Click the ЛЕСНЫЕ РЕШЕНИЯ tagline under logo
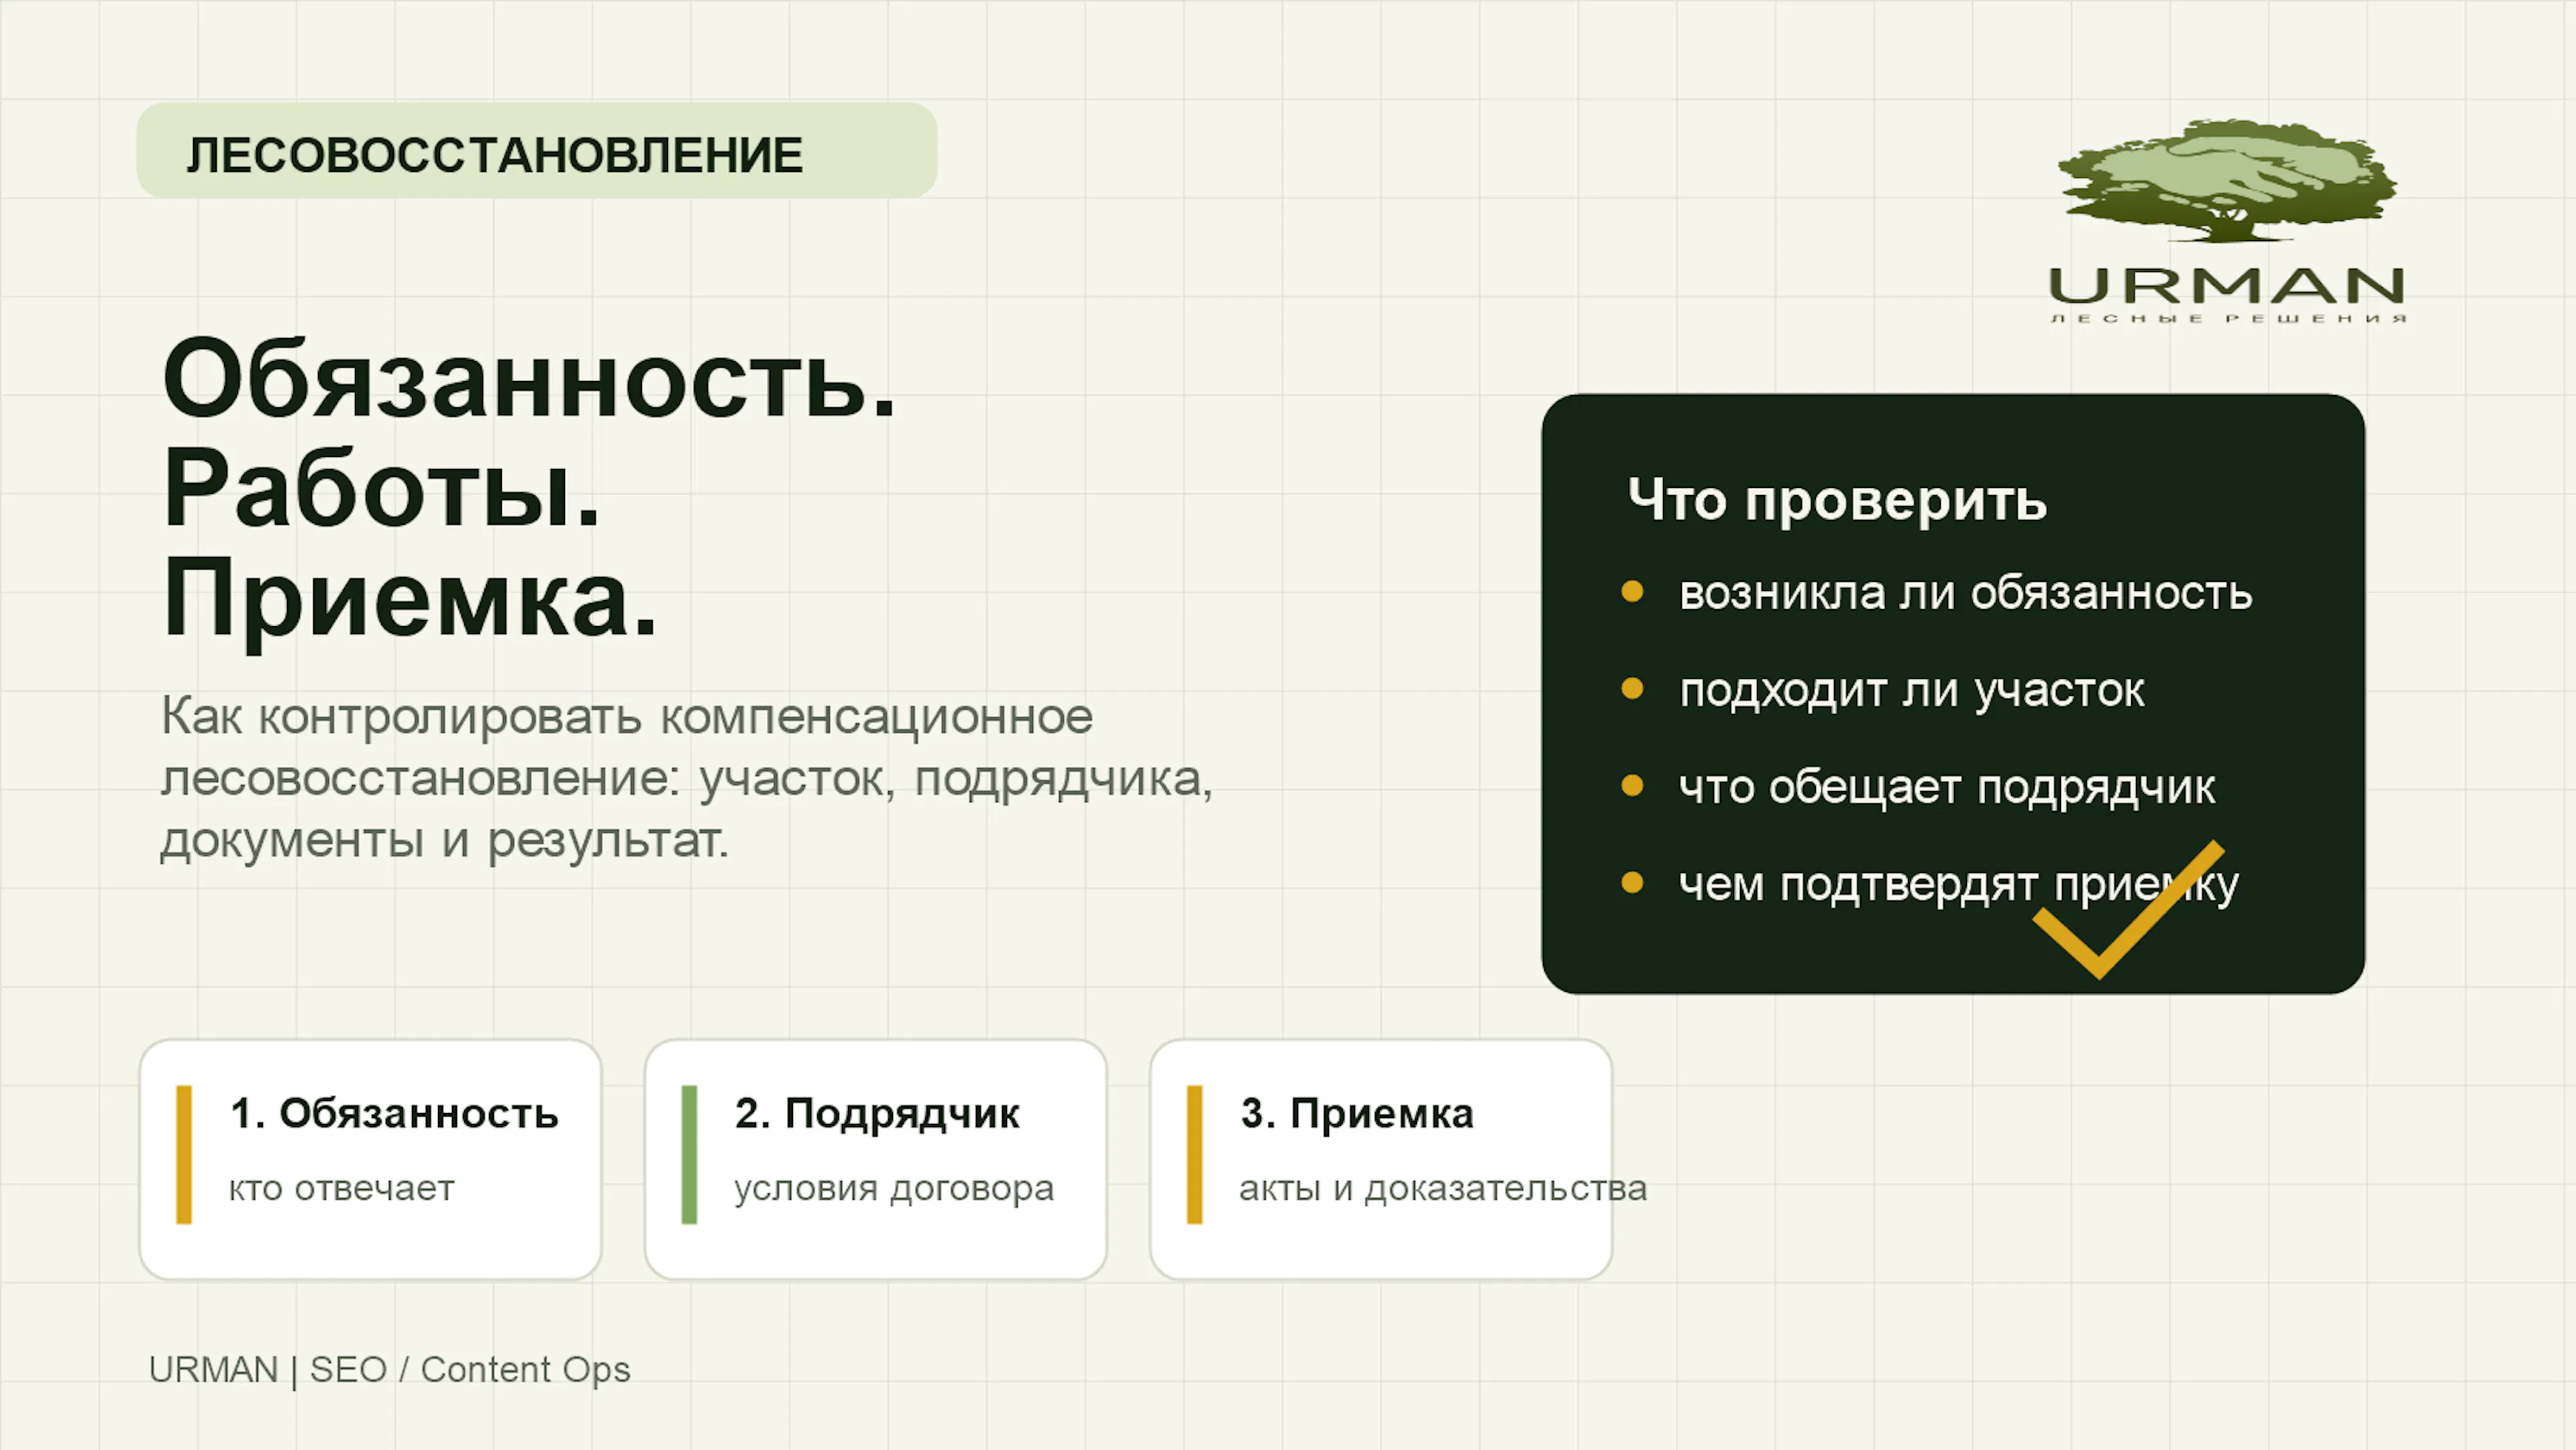 click(2228, 319)
